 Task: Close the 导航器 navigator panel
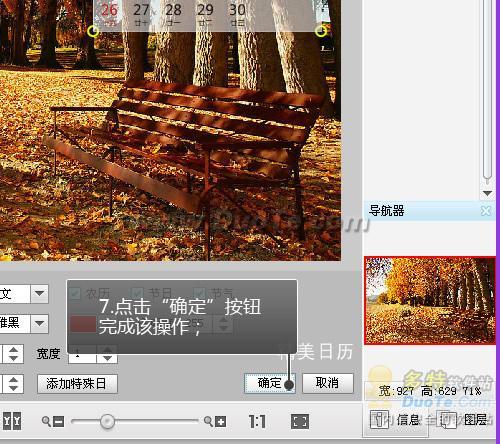click(486, 211)
